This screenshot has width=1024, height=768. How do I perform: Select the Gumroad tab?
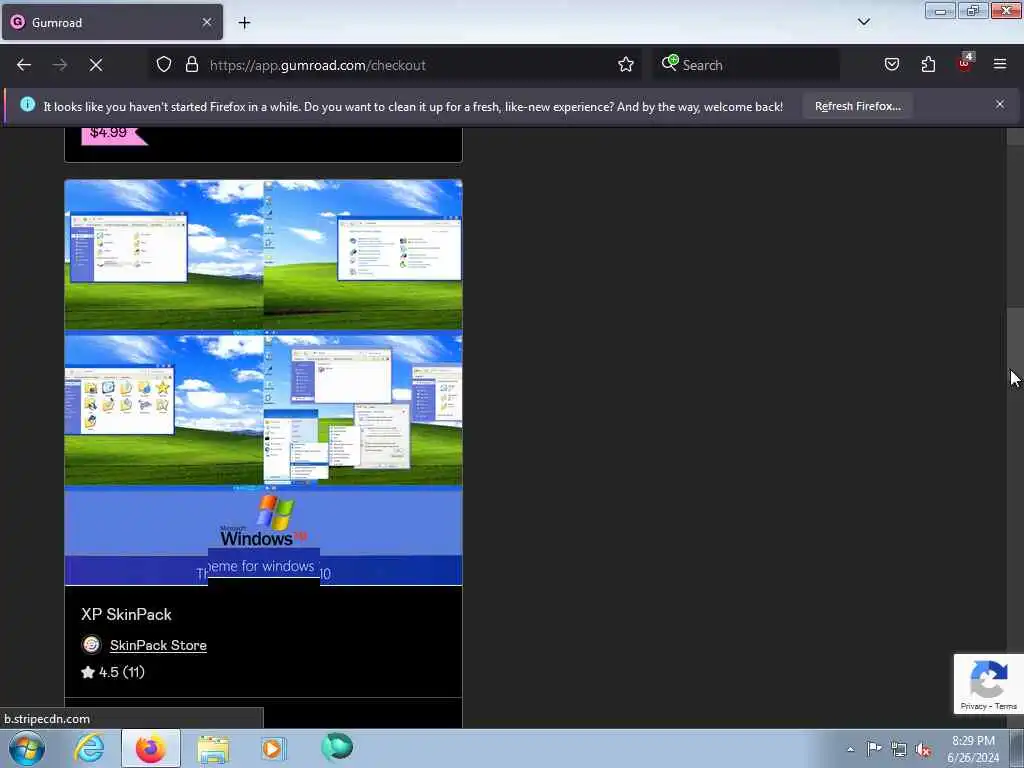click(x=112, y=22)
